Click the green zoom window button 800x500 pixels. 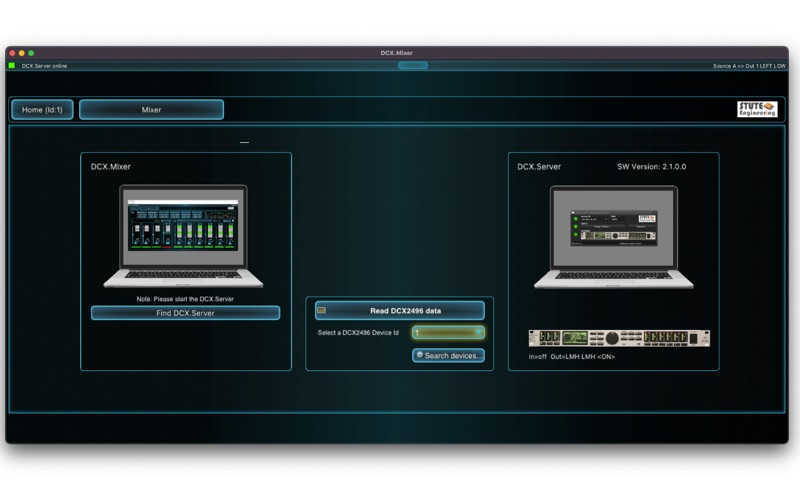[x=31, y=53]
